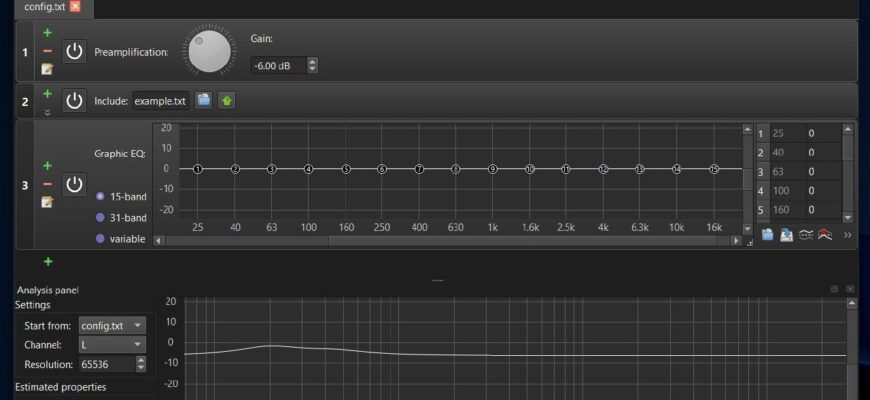This screenshot has height=400, width=870.
Task: Select EQ band point 5 at 160 Hz
Action: (346, 169)
